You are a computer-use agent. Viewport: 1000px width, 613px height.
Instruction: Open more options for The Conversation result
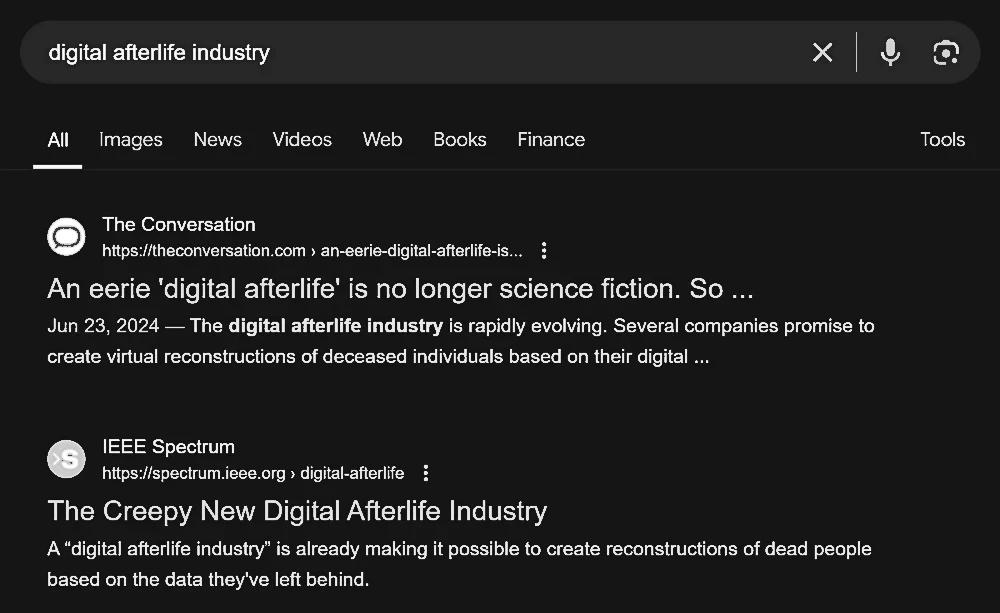(544, 251)
